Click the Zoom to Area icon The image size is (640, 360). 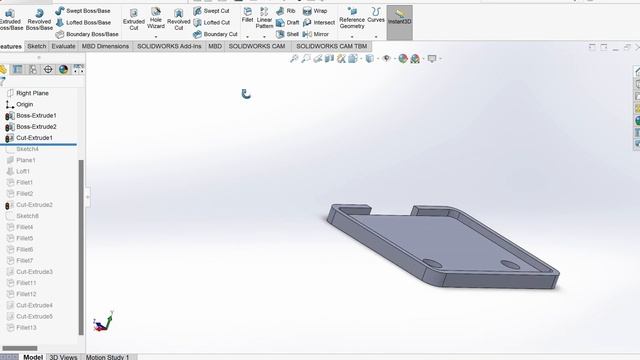[x=306, y=59]
